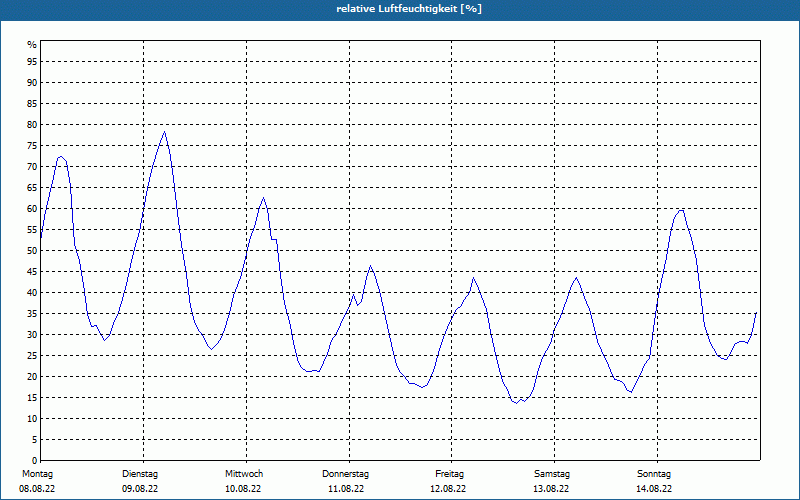Click the '10.08.22' date label

(243, 489)
